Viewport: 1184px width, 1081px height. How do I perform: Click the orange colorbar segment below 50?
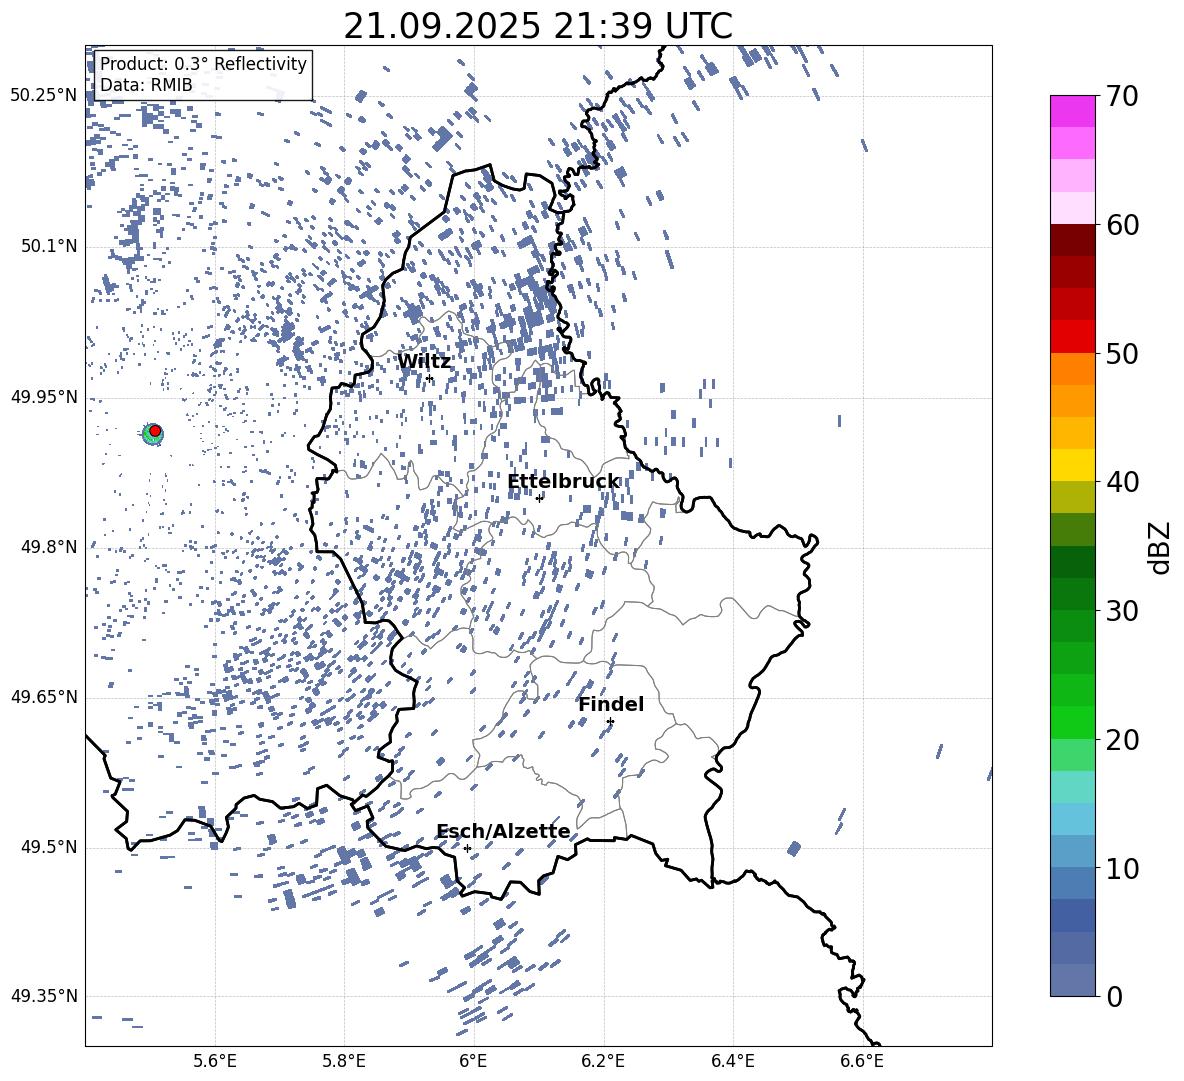pyautogui.click(x=1073, y=369)
